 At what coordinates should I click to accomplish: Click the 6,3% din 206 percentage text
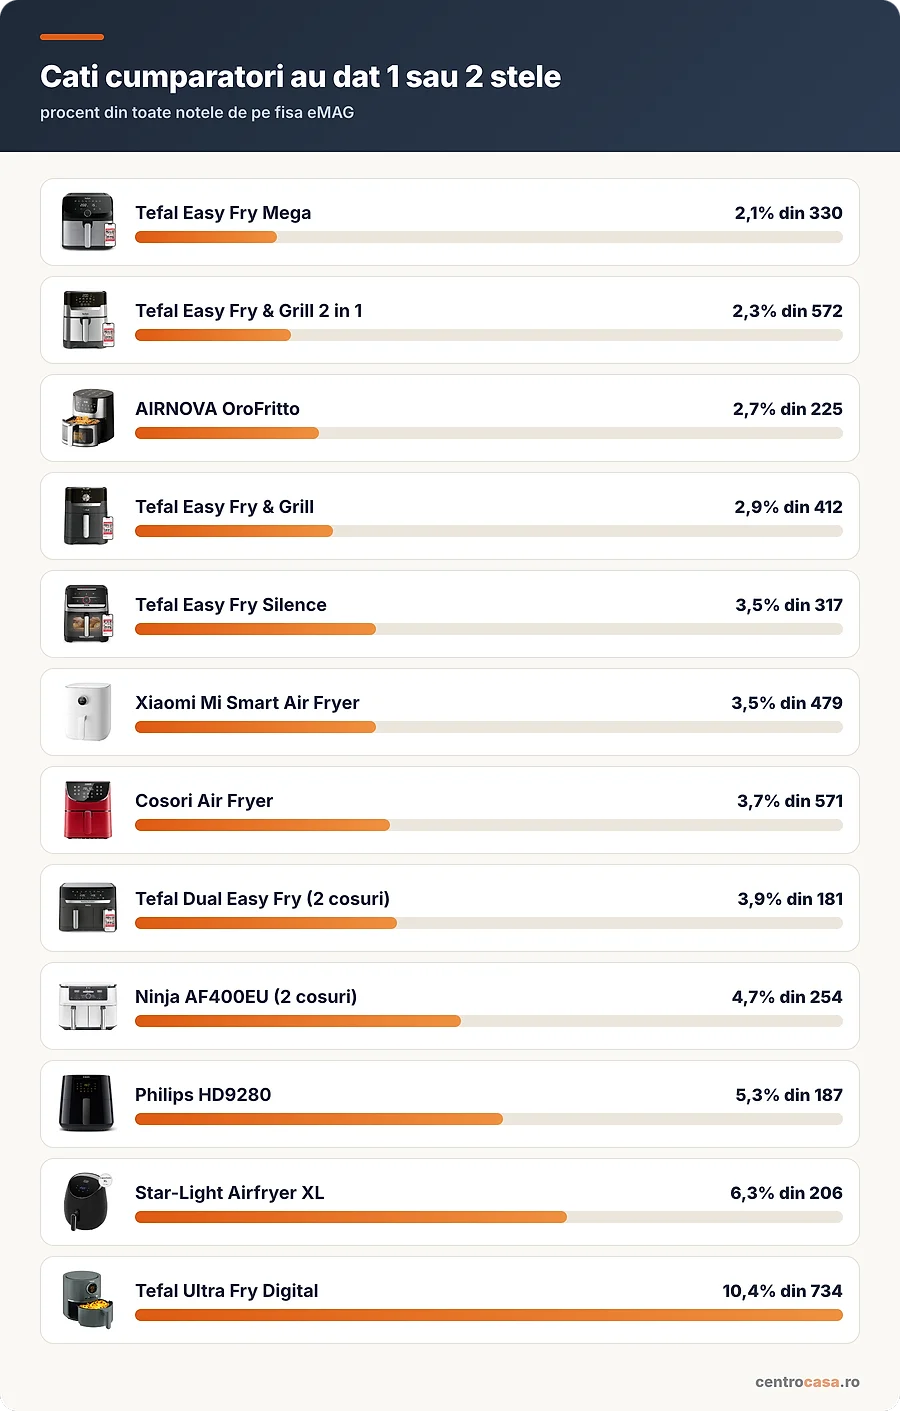[786, 1193]
